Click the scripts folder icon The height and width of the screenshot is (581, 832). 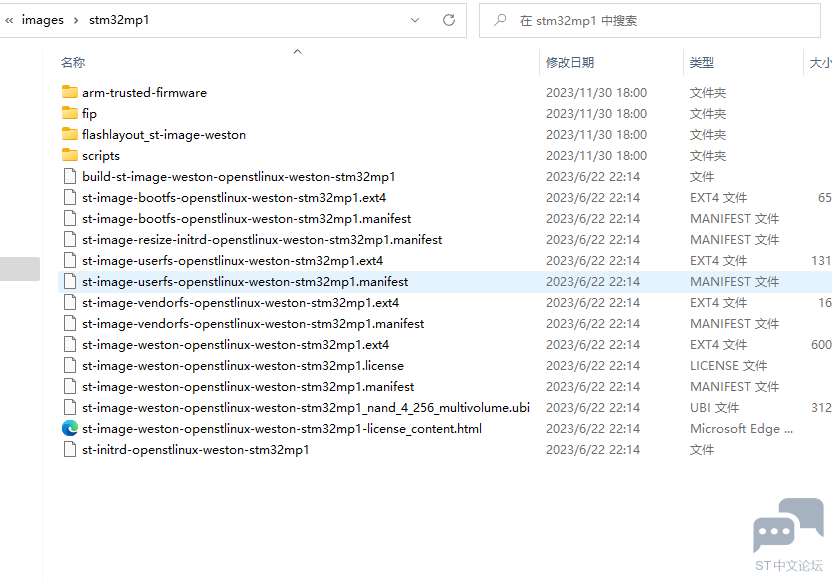tap(70, 155)
